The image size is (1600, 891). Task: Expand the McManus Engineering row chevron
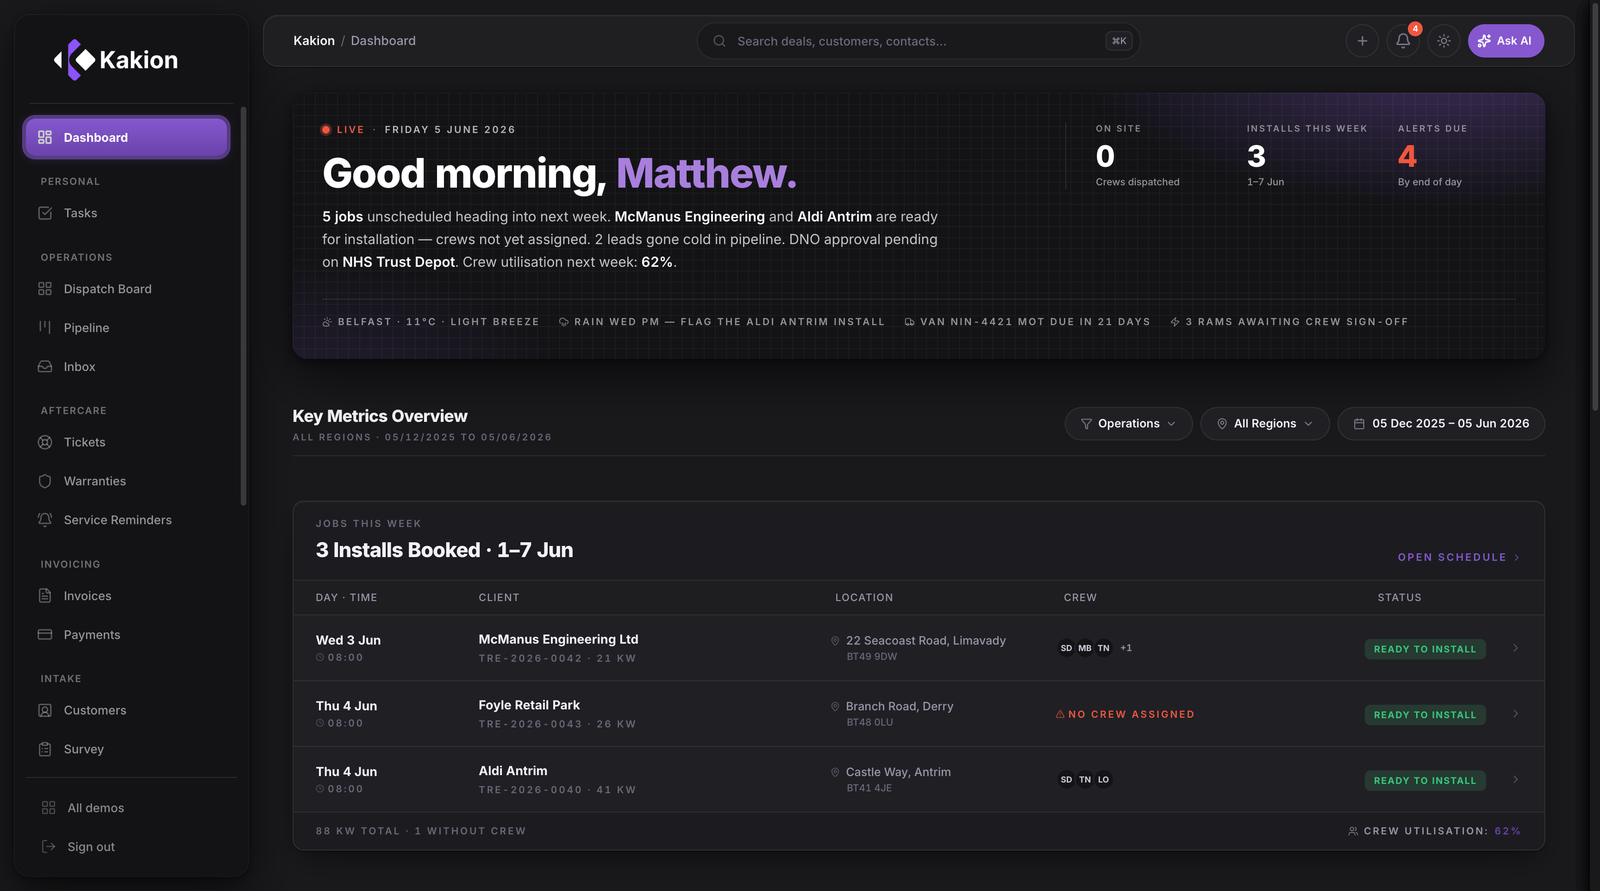click(1516, 648)
